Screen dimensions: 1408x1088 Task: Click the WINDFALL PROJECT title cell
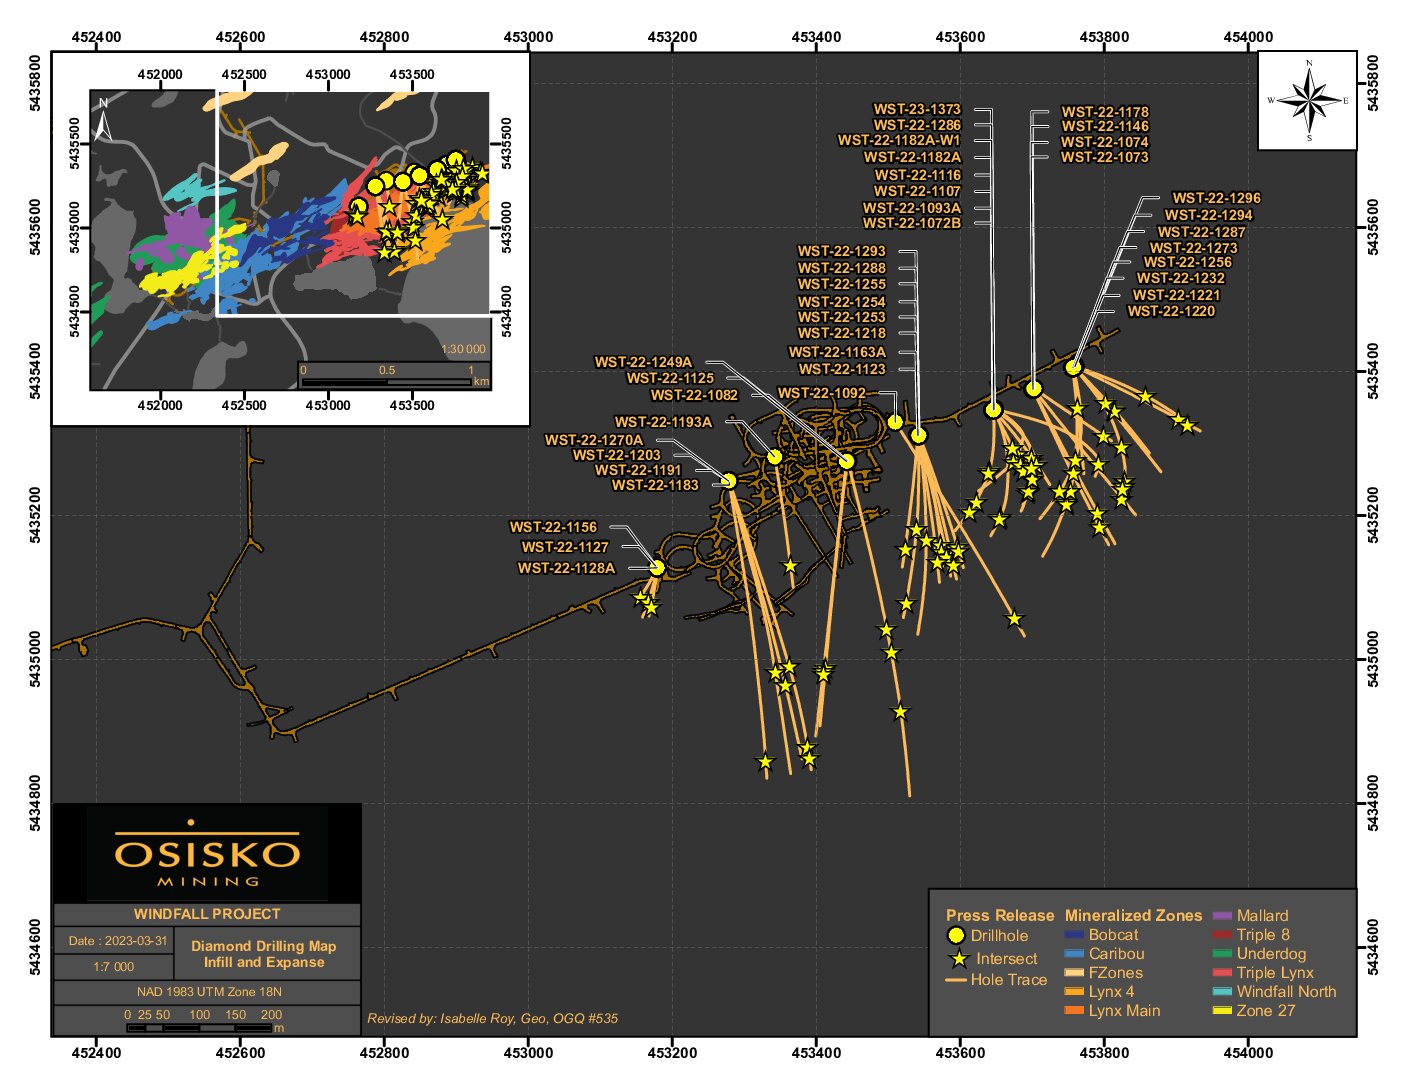(x=207, y=914)
